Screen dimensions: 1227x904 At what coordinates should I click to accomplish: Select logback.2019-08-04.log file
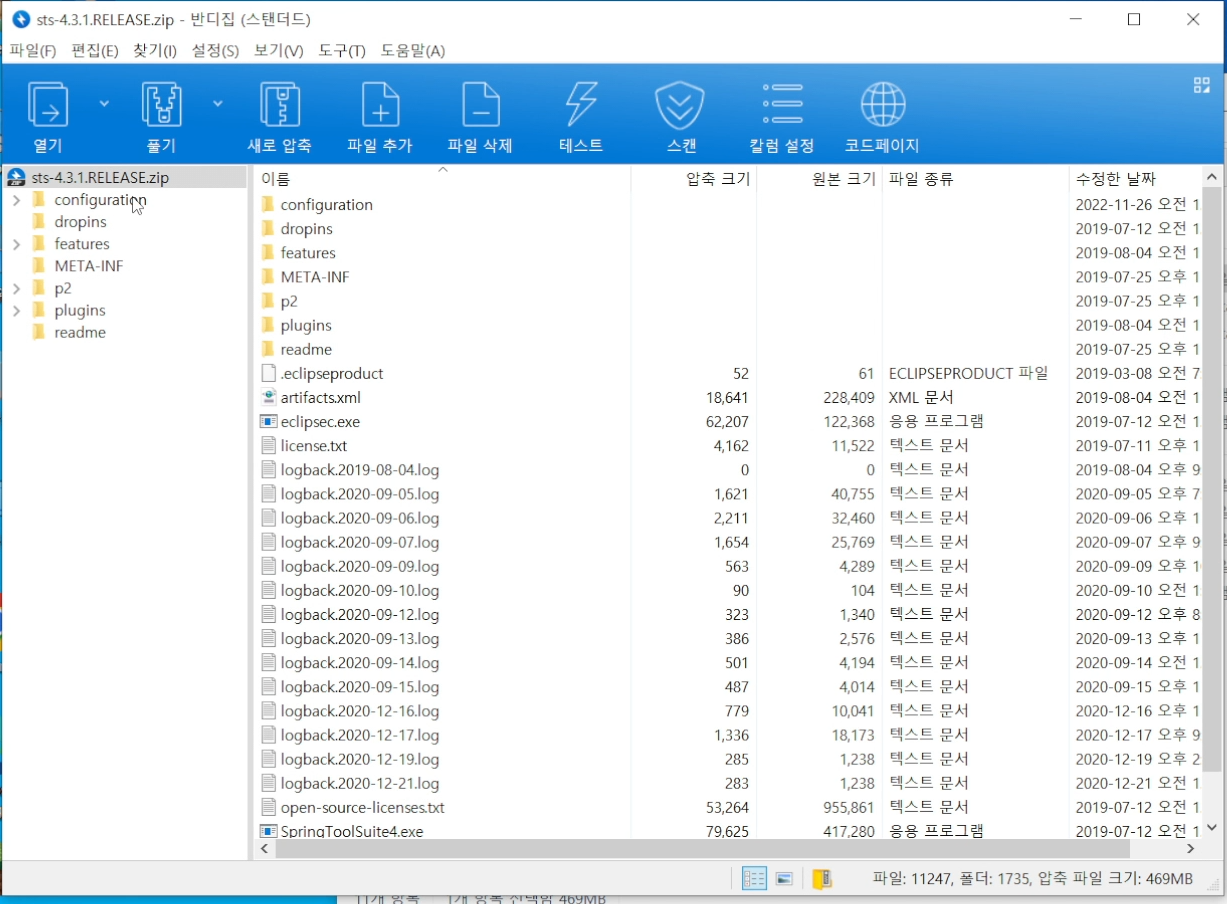click(x=360, y=470)
